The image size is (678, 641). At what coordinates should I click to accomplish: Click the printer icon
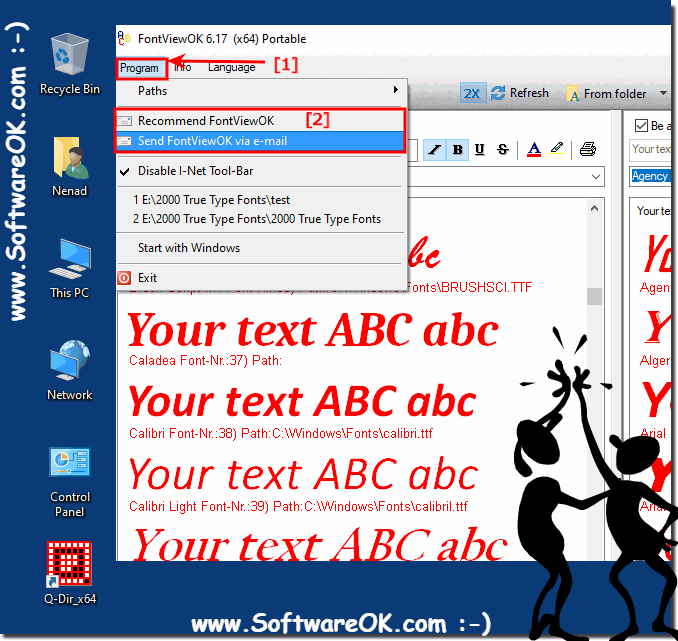click(x=588, y=149)
